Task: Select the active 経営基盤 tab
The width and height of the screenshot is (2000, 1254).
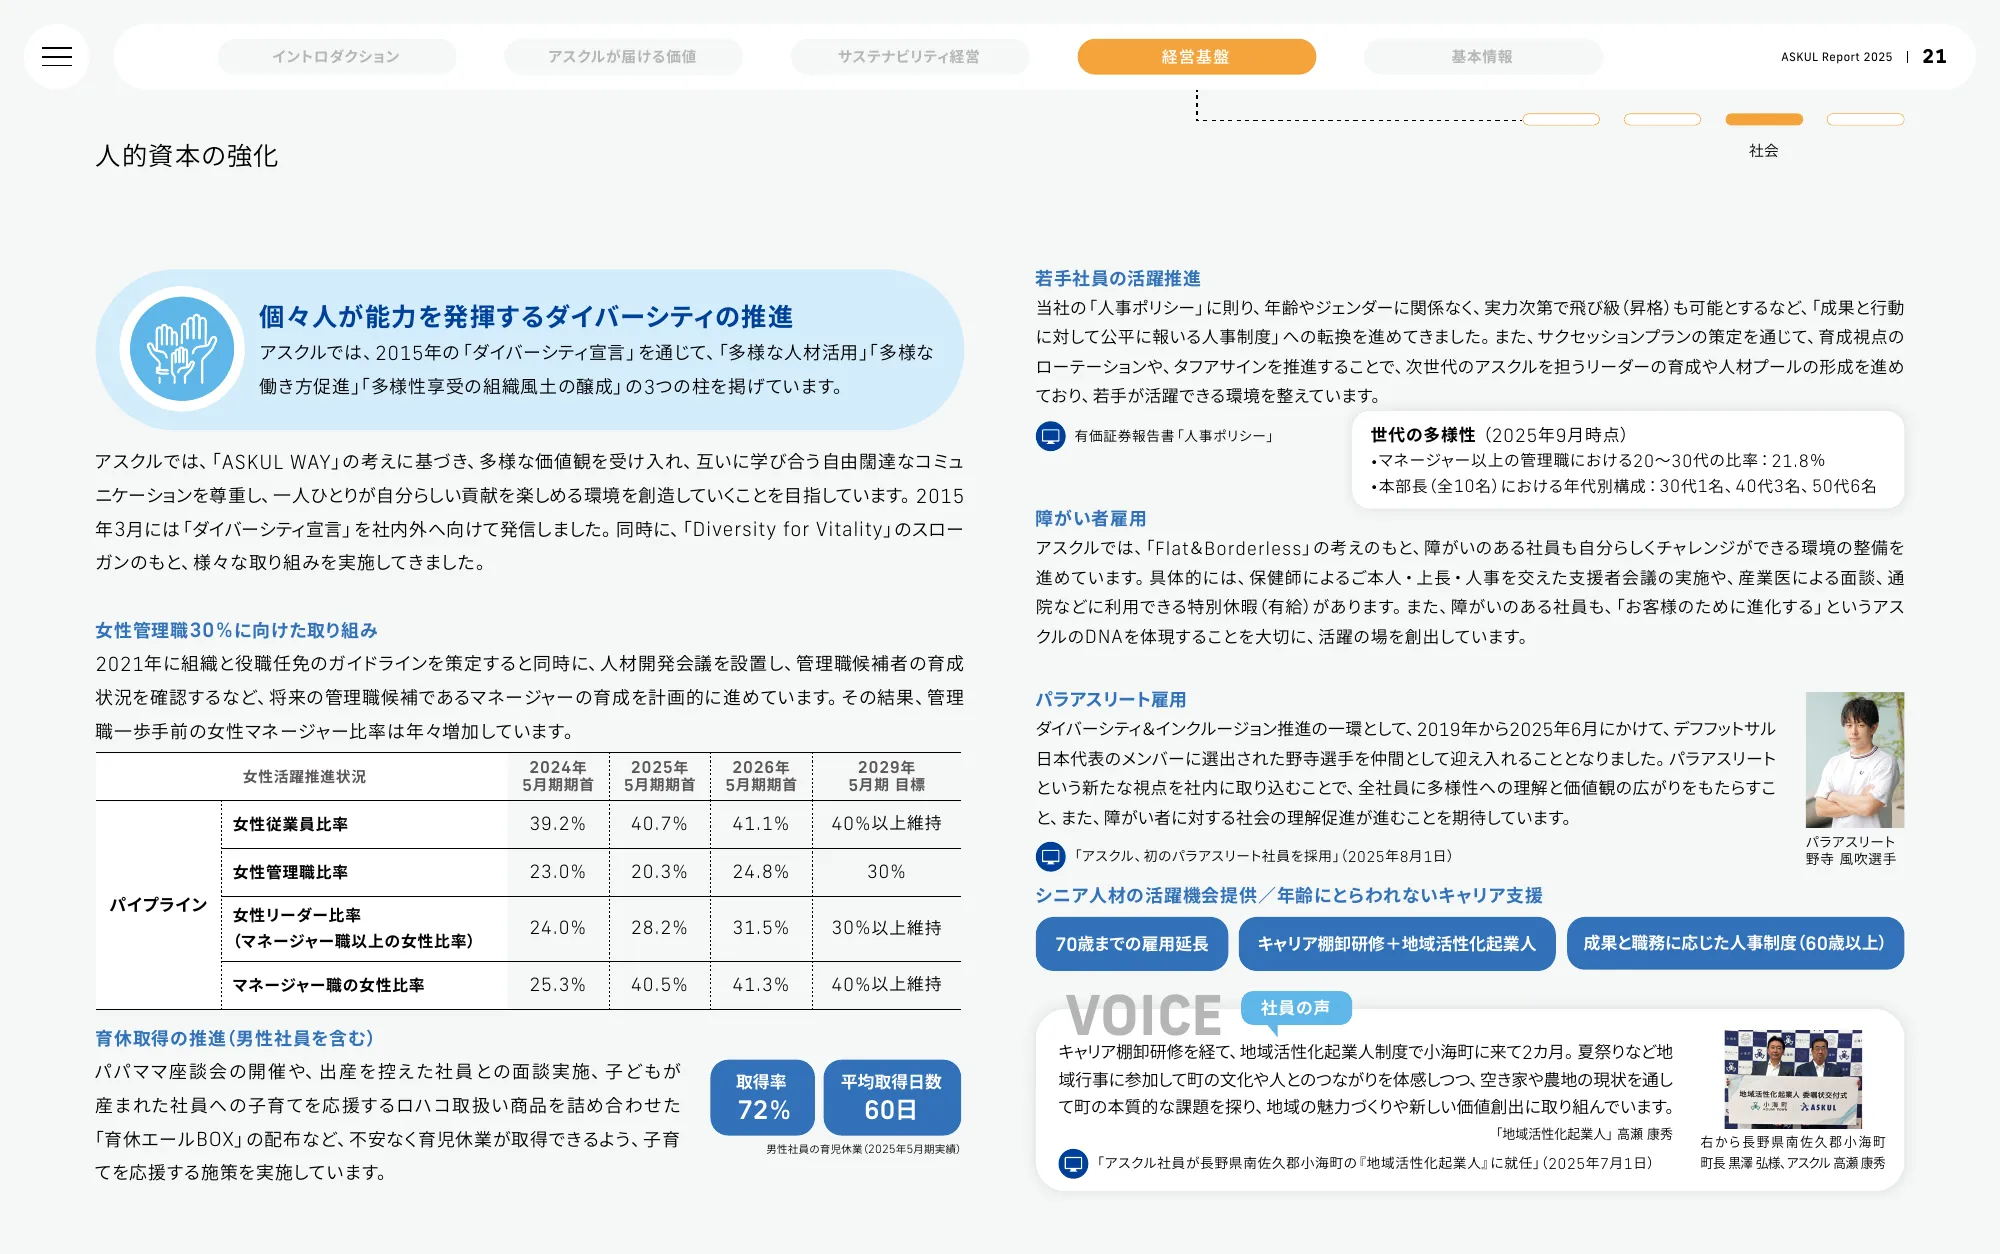Action: click(x=1196, y=57)
